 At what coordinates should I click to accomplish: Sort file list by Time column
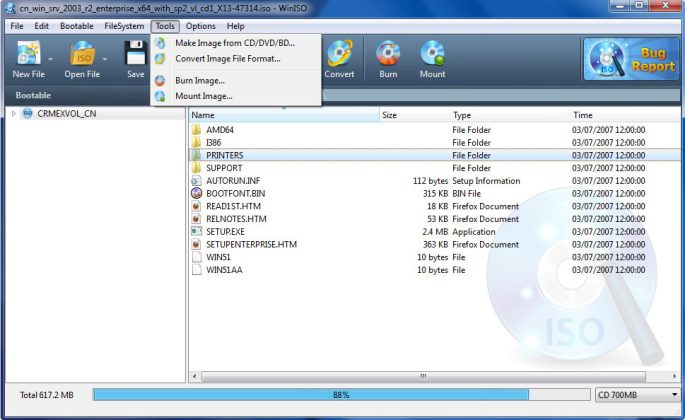(625, 115)
